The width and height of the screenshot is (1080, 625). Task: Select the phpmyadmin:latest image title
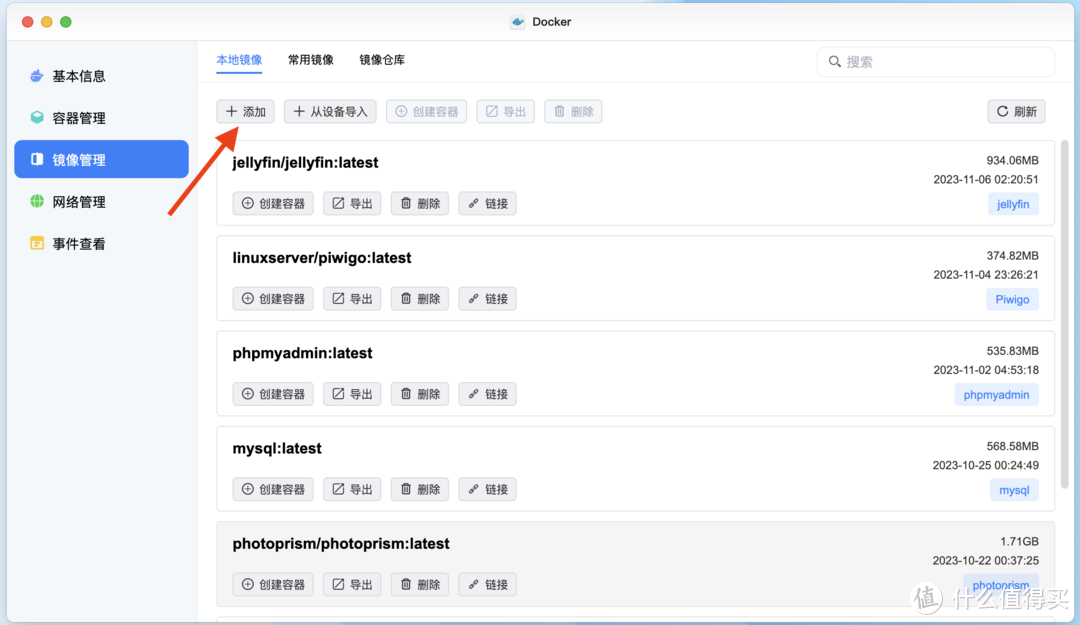(x=302, y=353)
